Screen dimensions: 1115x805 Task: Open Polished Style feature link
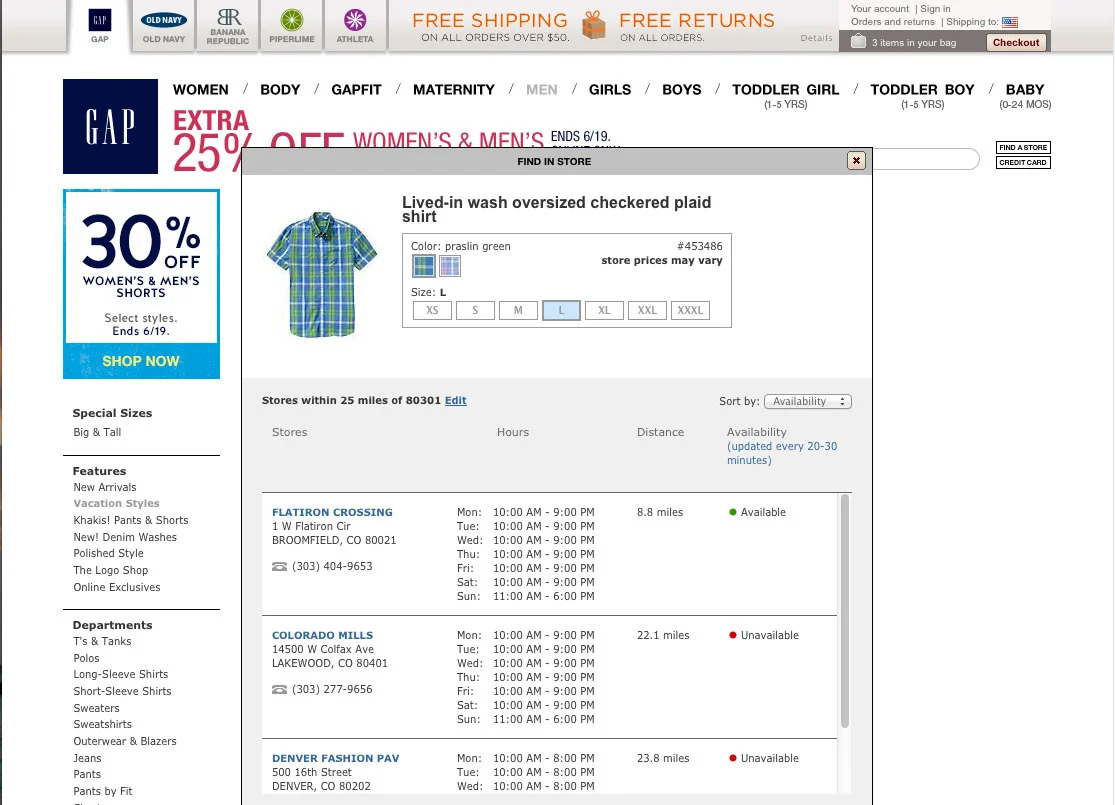point(108,553)
